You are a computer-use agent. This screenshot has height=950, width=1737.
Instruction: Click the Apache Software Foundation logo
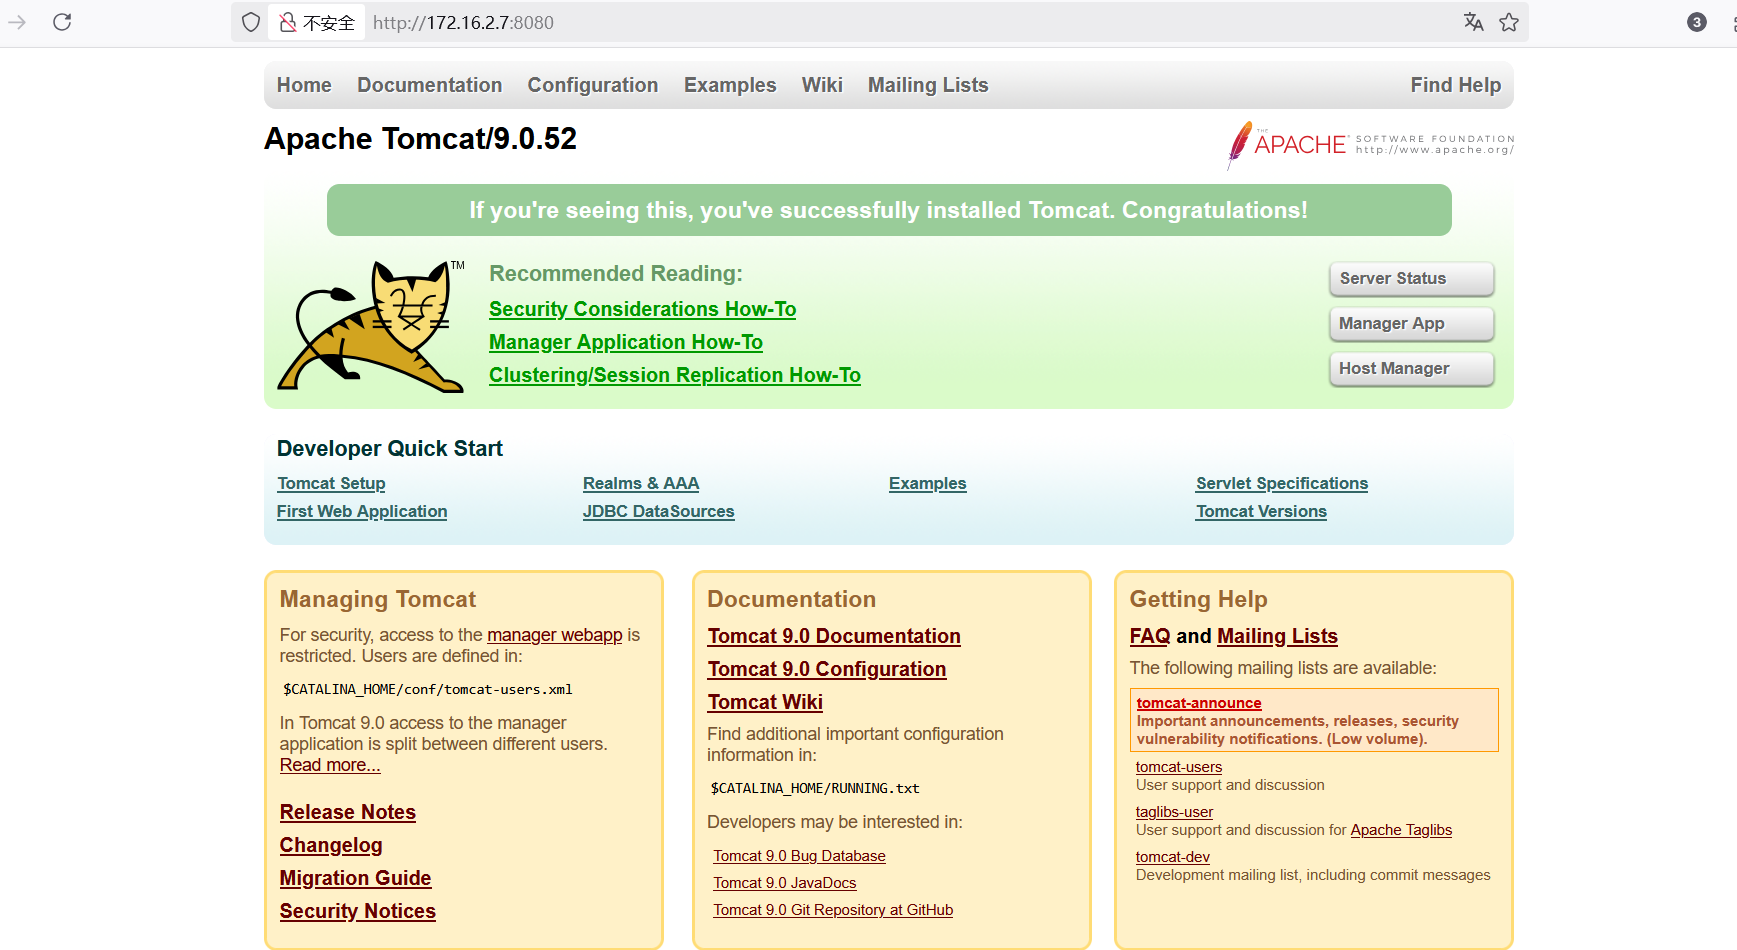[x=1370, y=145]
